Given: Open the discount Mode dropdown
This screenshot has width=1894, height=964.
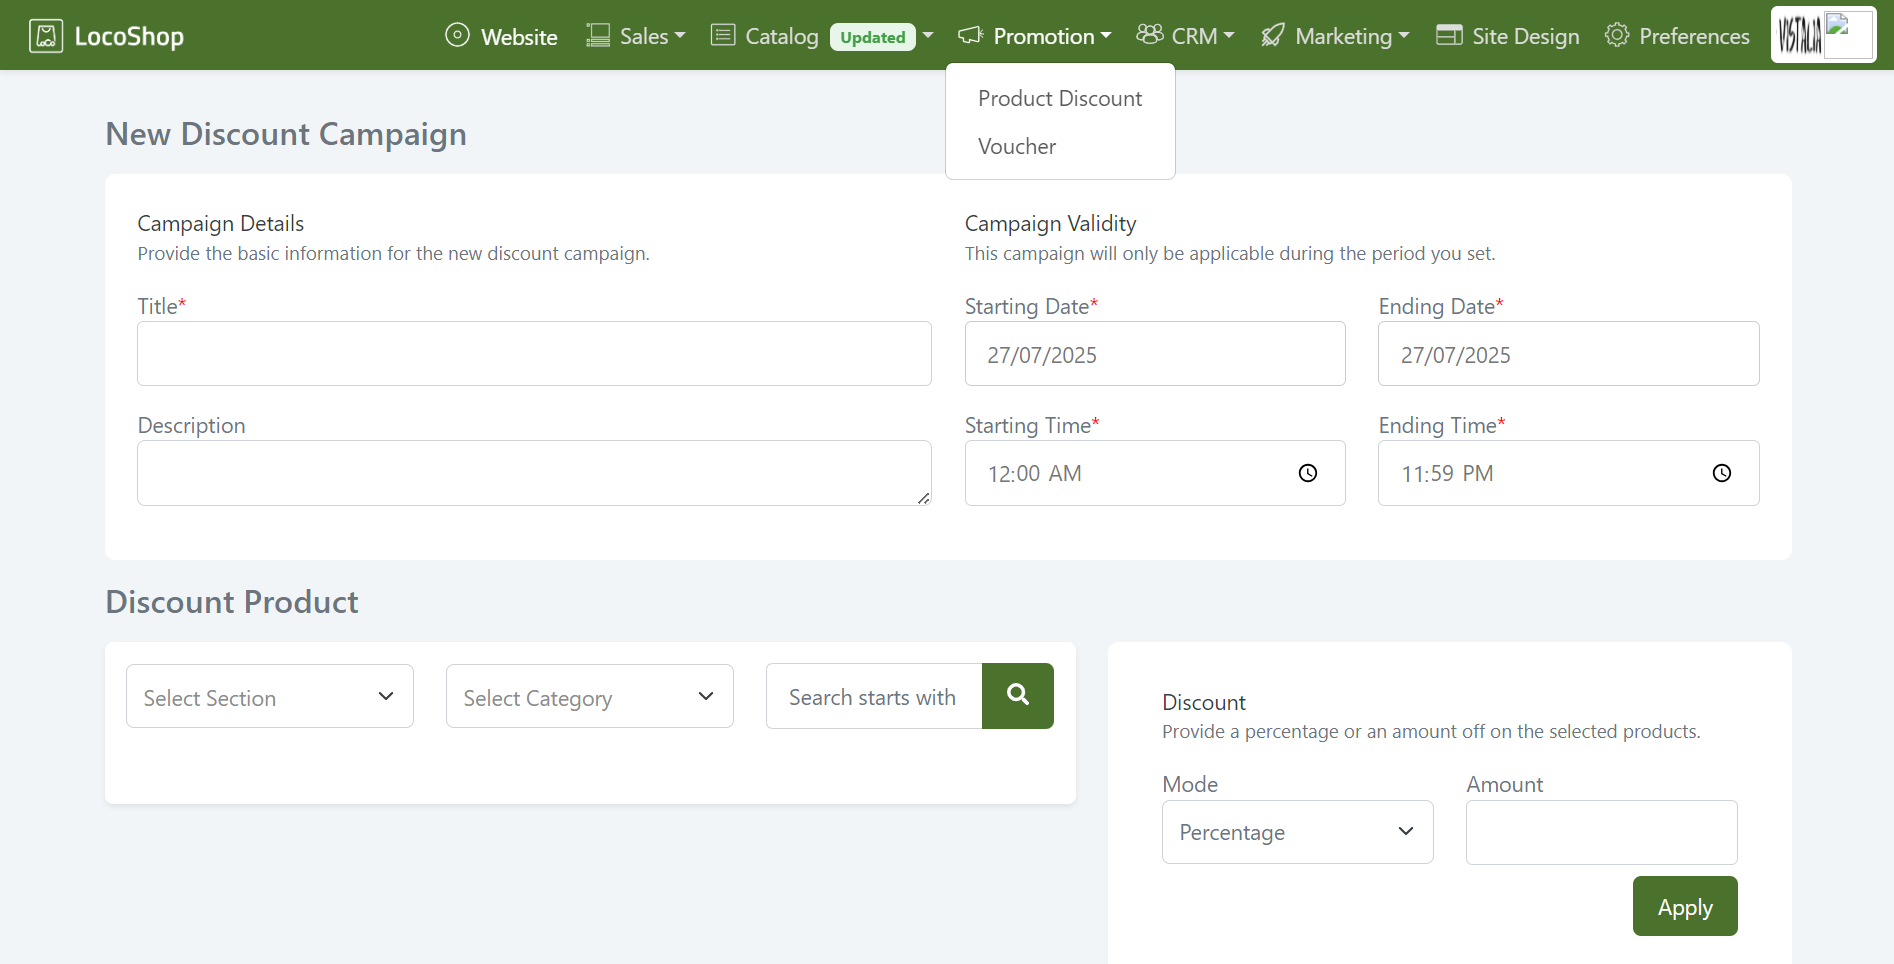Looking at the screenshot, I should point(1297,832).
